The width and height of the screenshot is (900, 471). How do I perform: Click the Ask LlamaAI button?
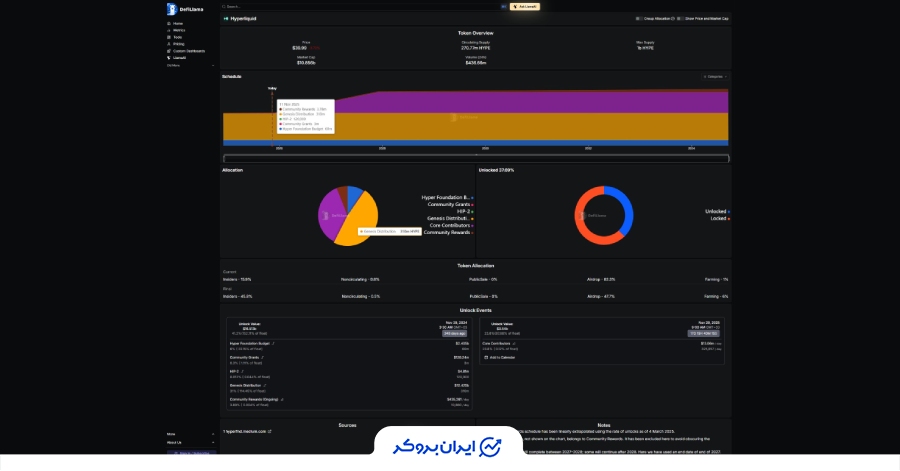point(526,6)
